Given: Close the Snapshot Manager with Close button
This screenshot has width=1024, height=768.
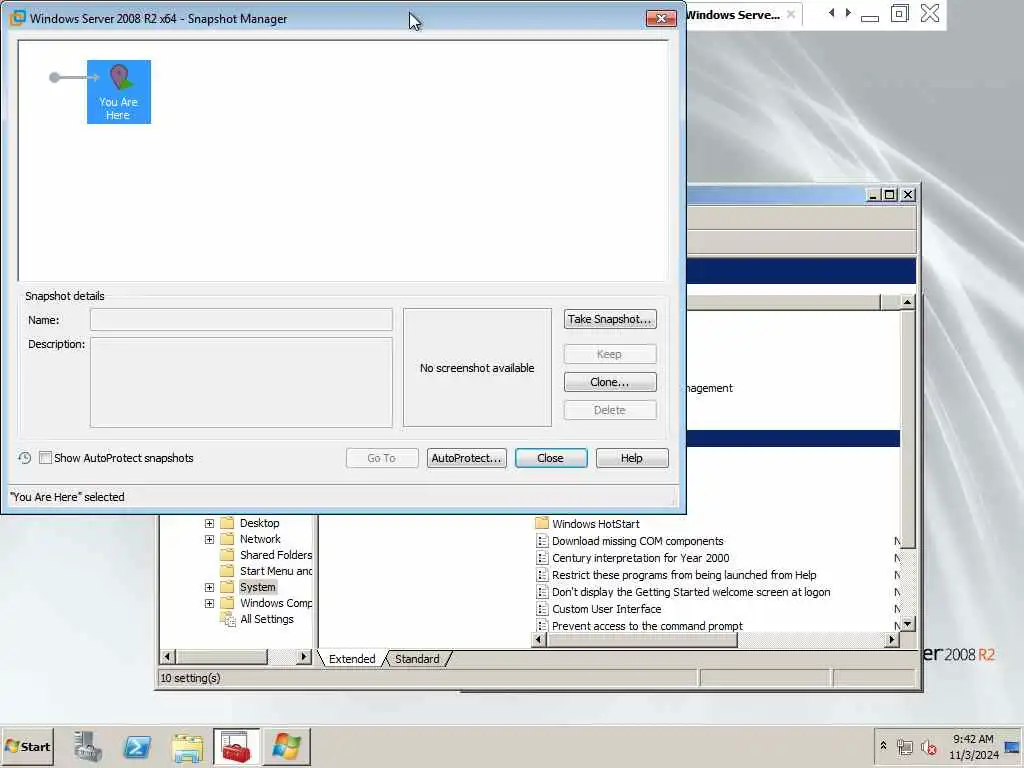Looking at the screenshot, I should [x=551, y=458].
